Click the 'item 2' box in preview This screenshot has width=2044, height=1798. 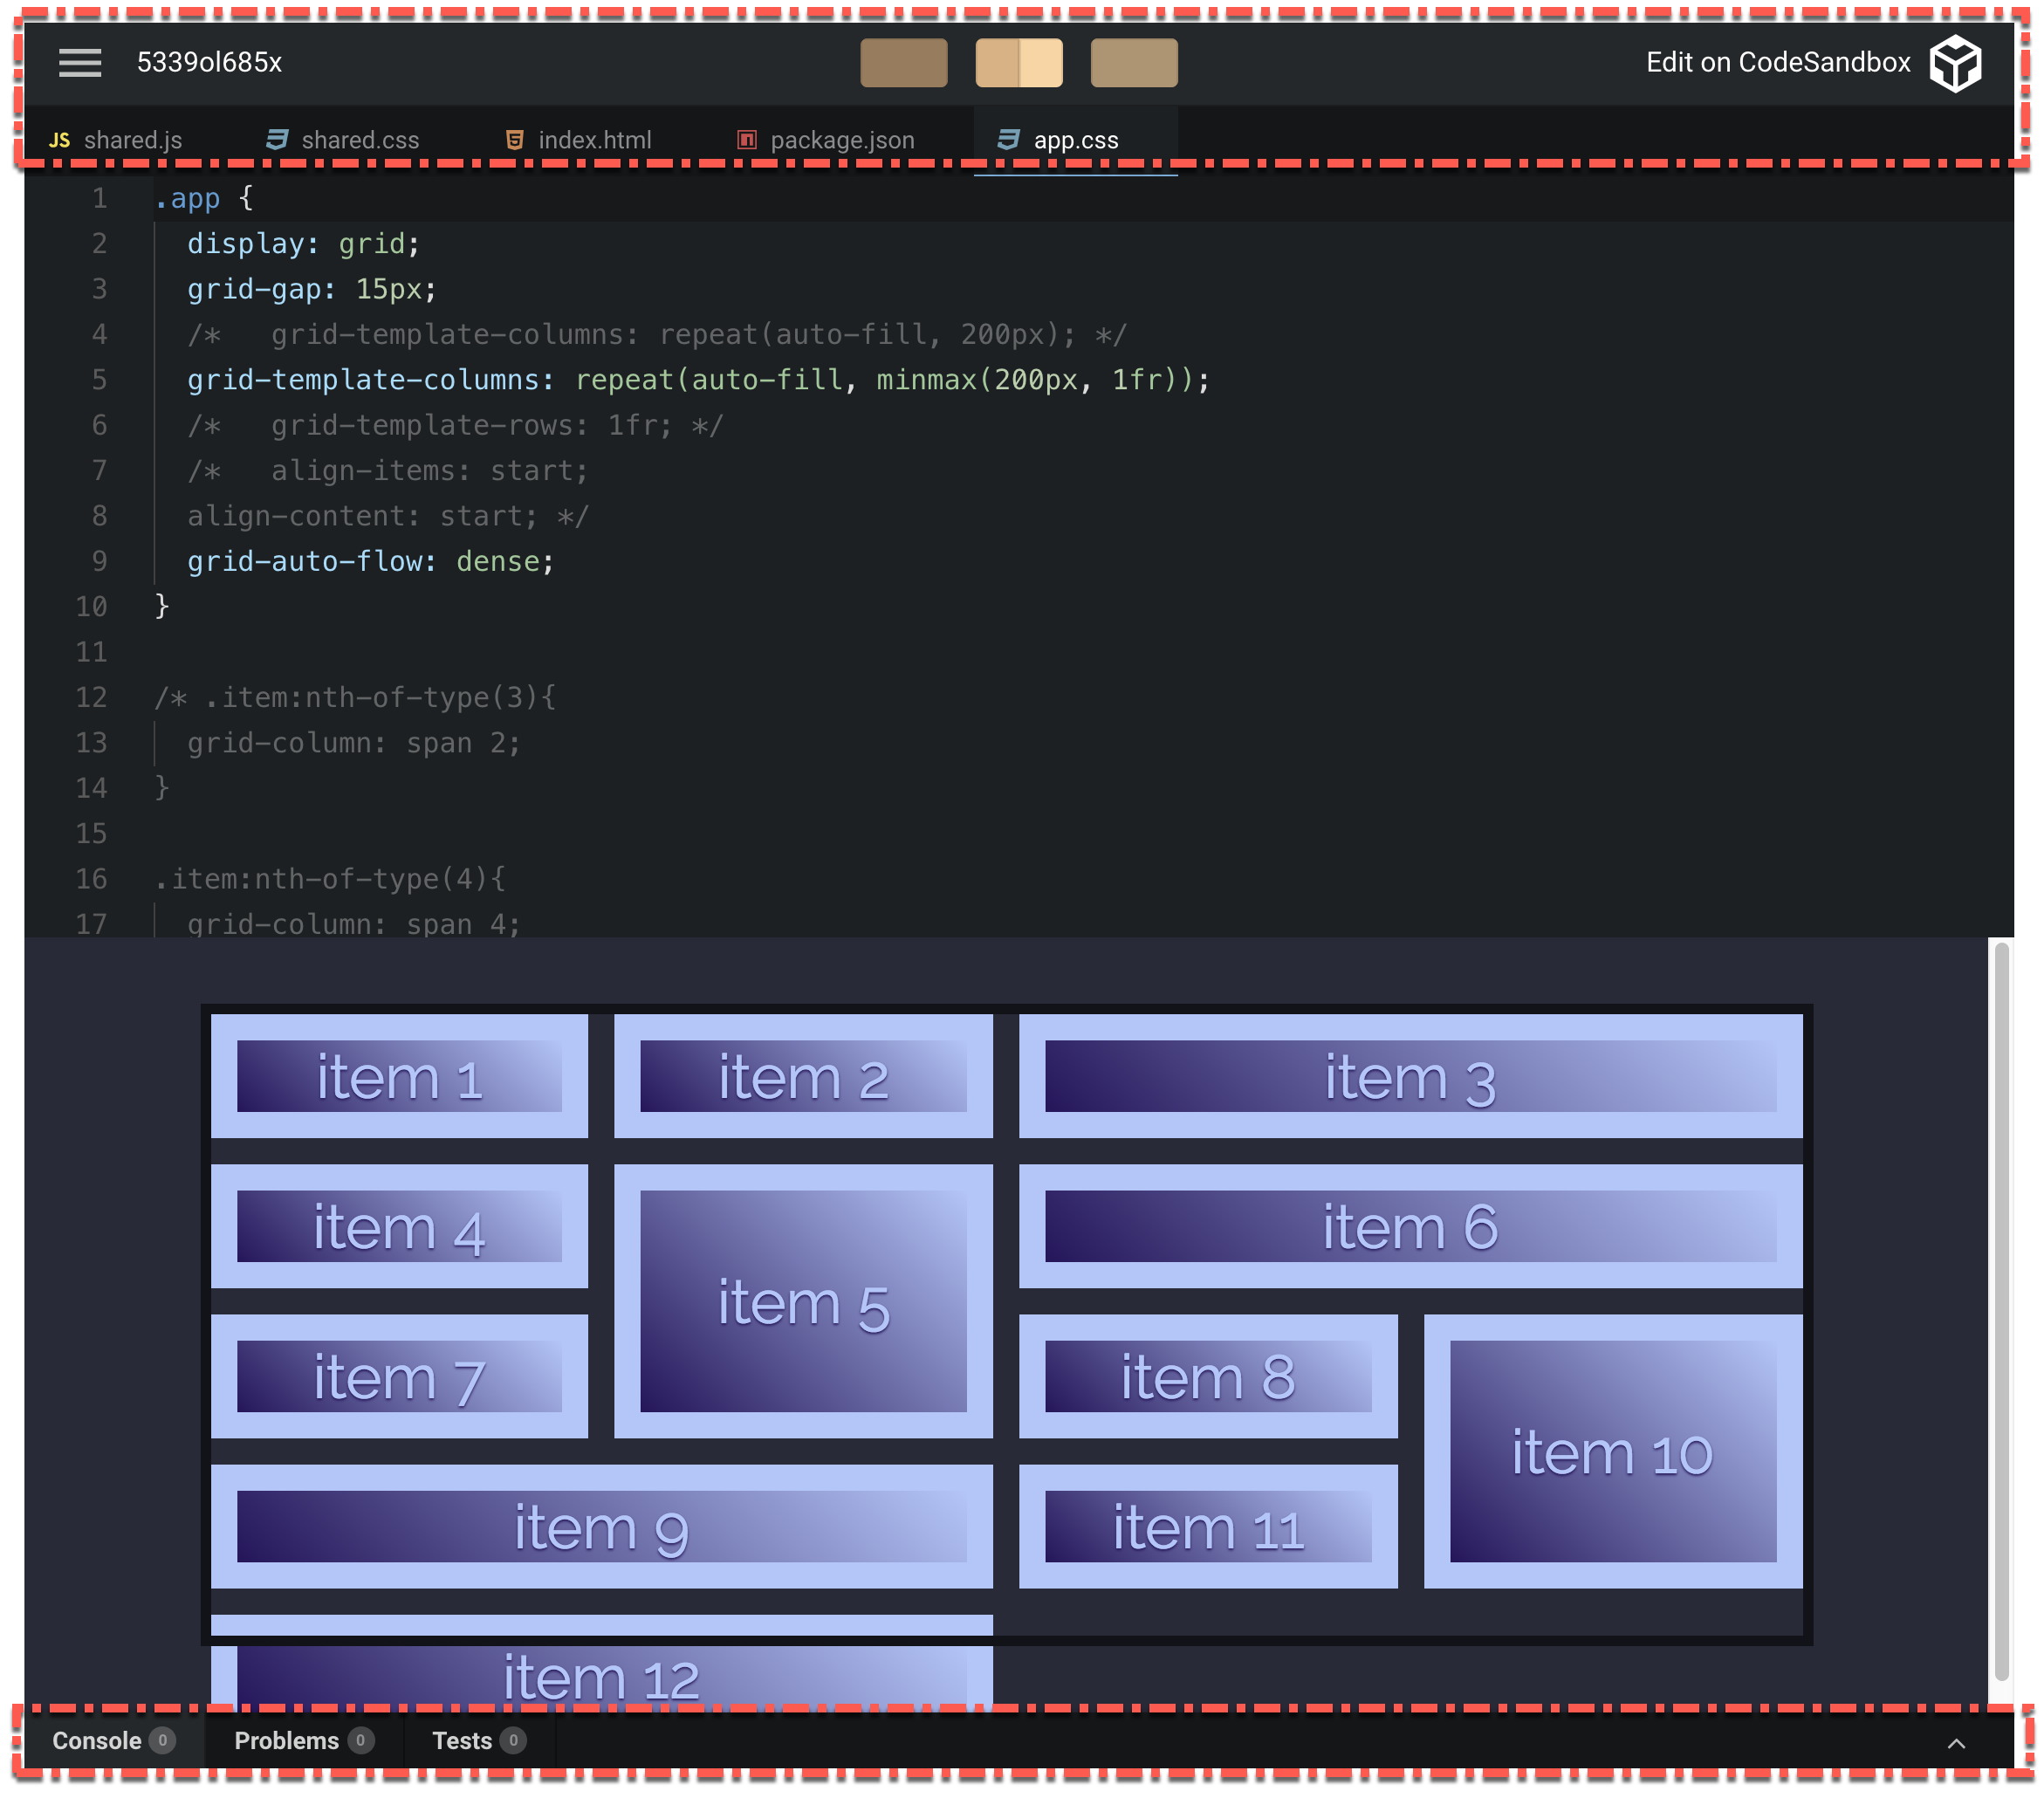pos(803,1076)
